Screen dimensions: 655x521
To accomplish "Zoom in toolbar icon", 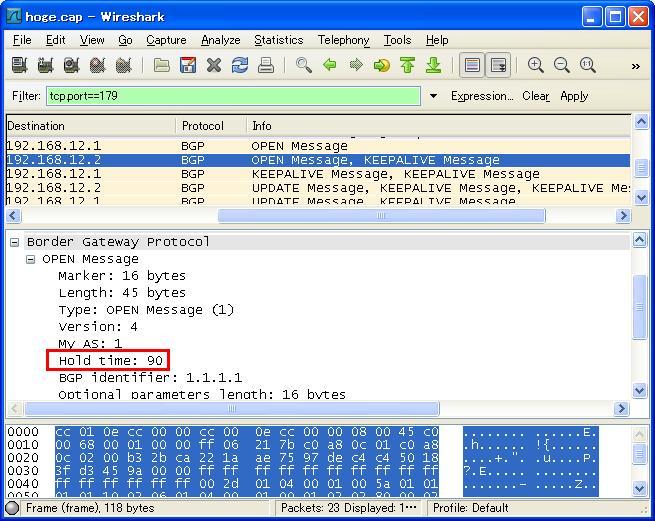I will click(x=536, y=65).
